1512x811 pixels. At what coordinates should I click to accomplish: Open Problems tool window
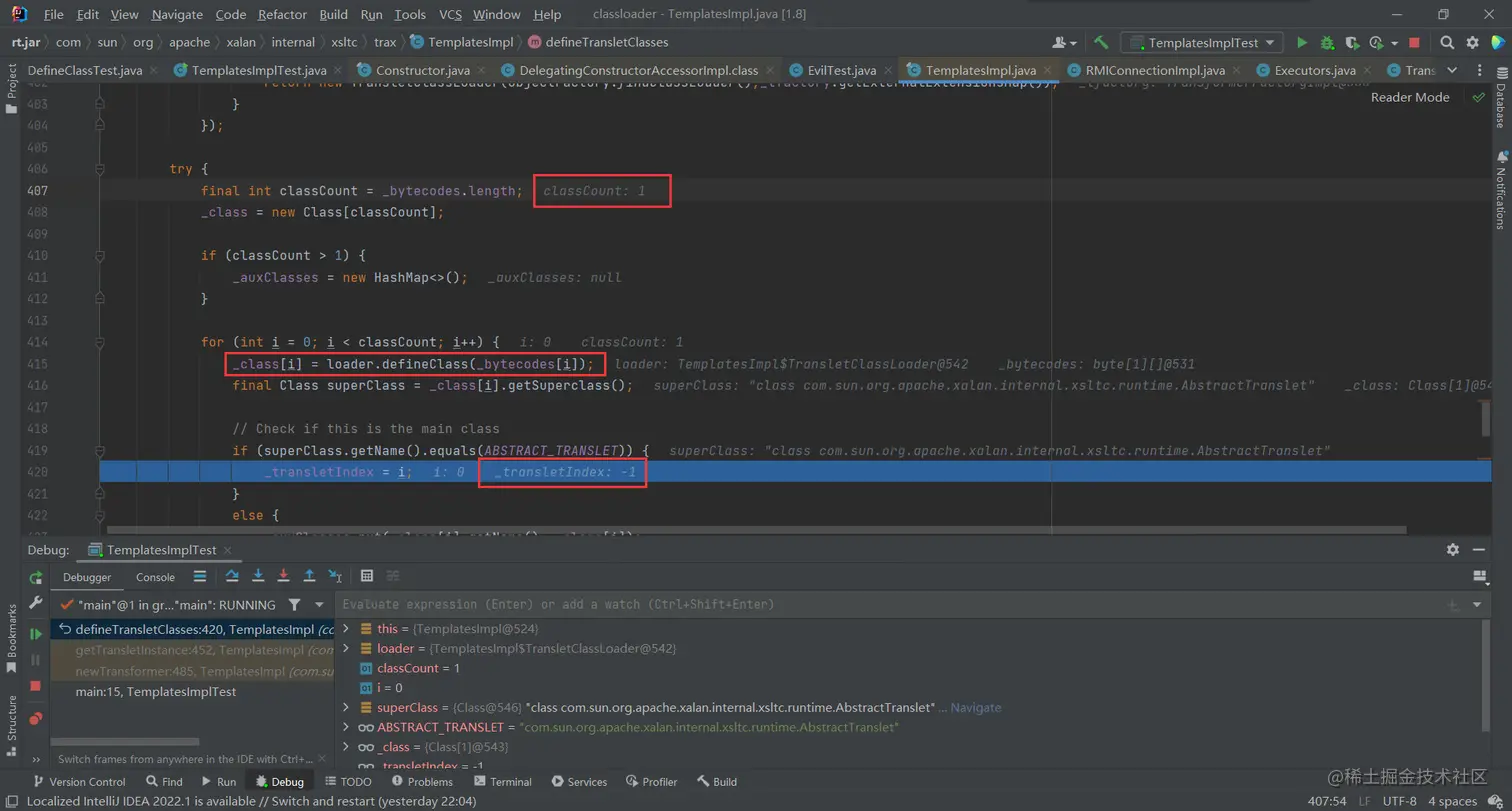click(421, 782)
